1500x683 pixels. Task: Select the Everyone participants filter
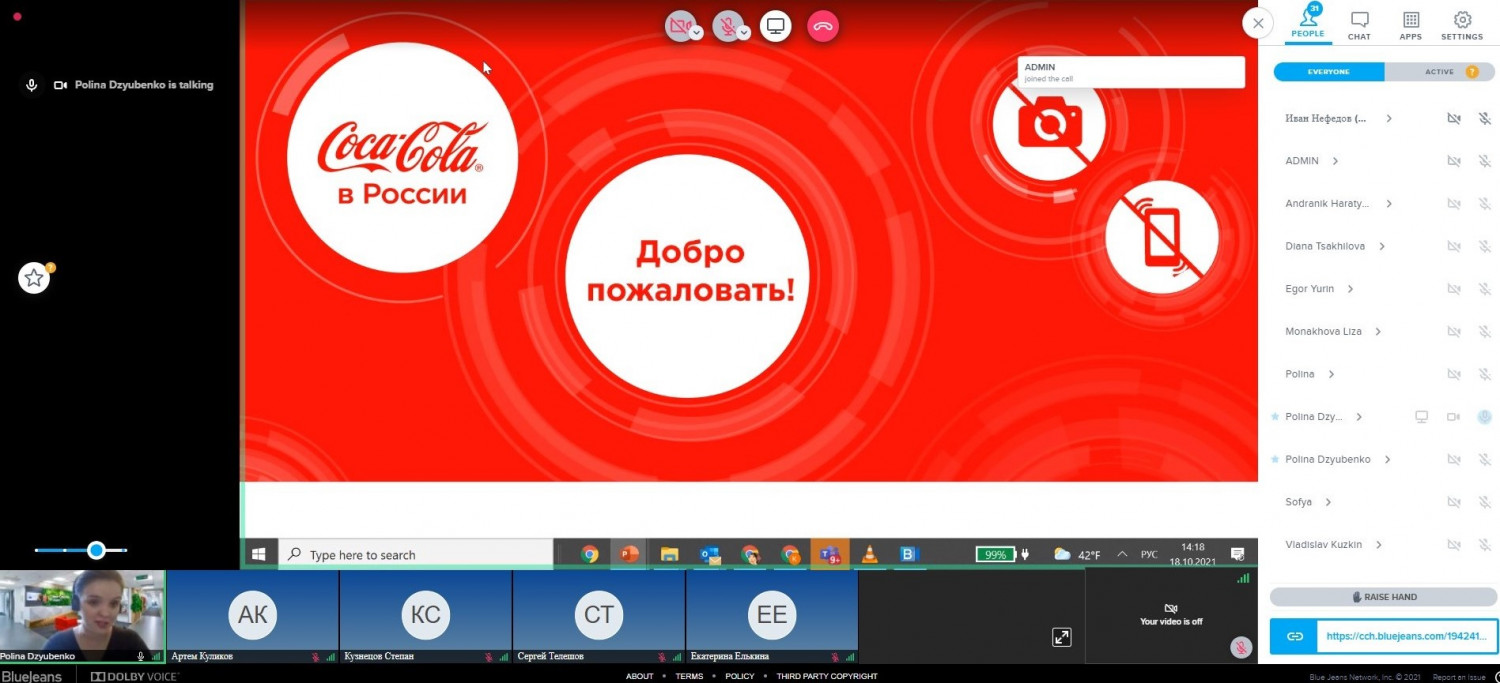1329,72
